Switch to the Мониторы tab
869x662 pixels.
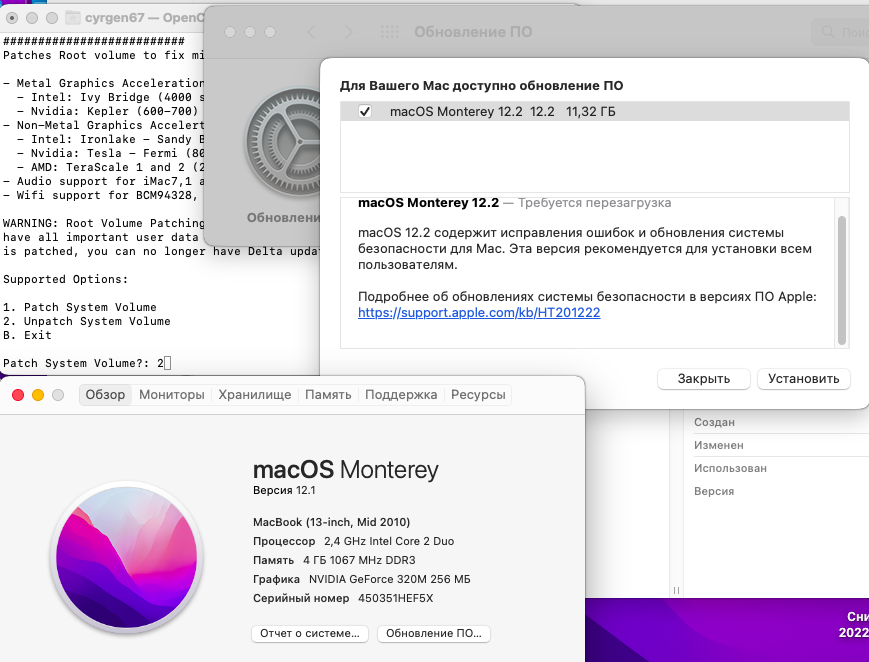[x=172, y=395]
